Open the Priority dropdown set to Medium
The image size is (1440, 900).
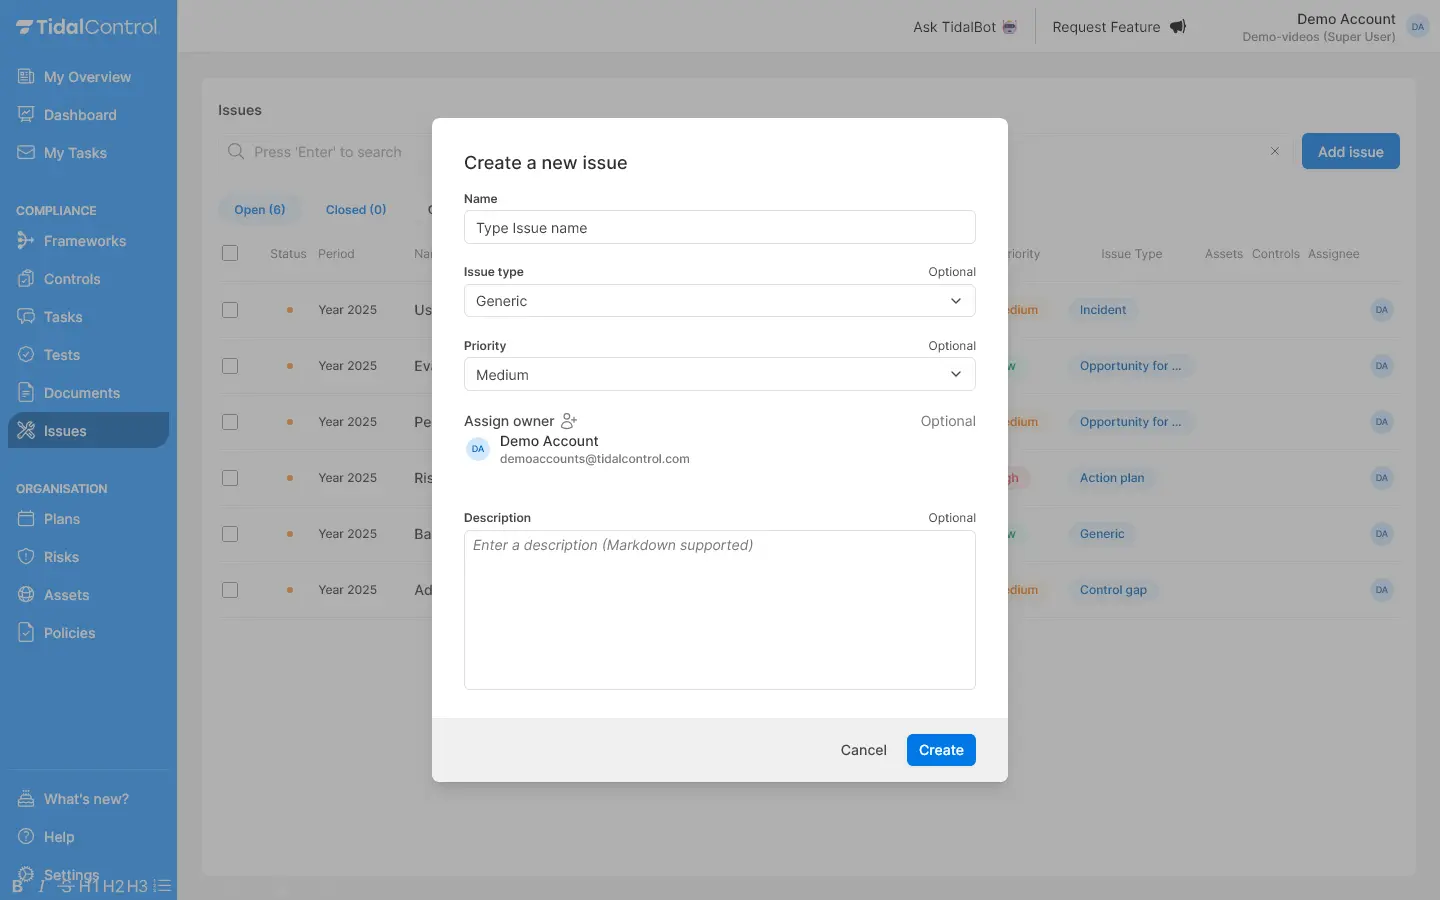tap(719, 375)
